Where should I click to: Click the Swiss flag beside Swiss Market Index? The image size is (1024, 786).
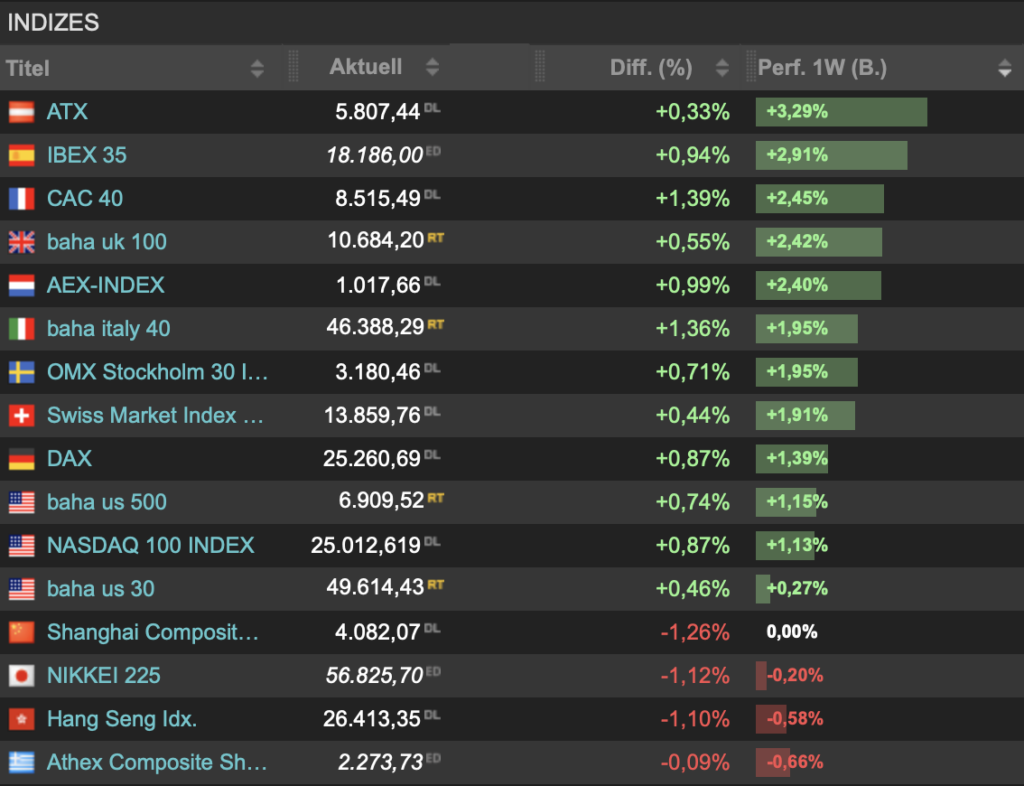[x=22, y=416]
